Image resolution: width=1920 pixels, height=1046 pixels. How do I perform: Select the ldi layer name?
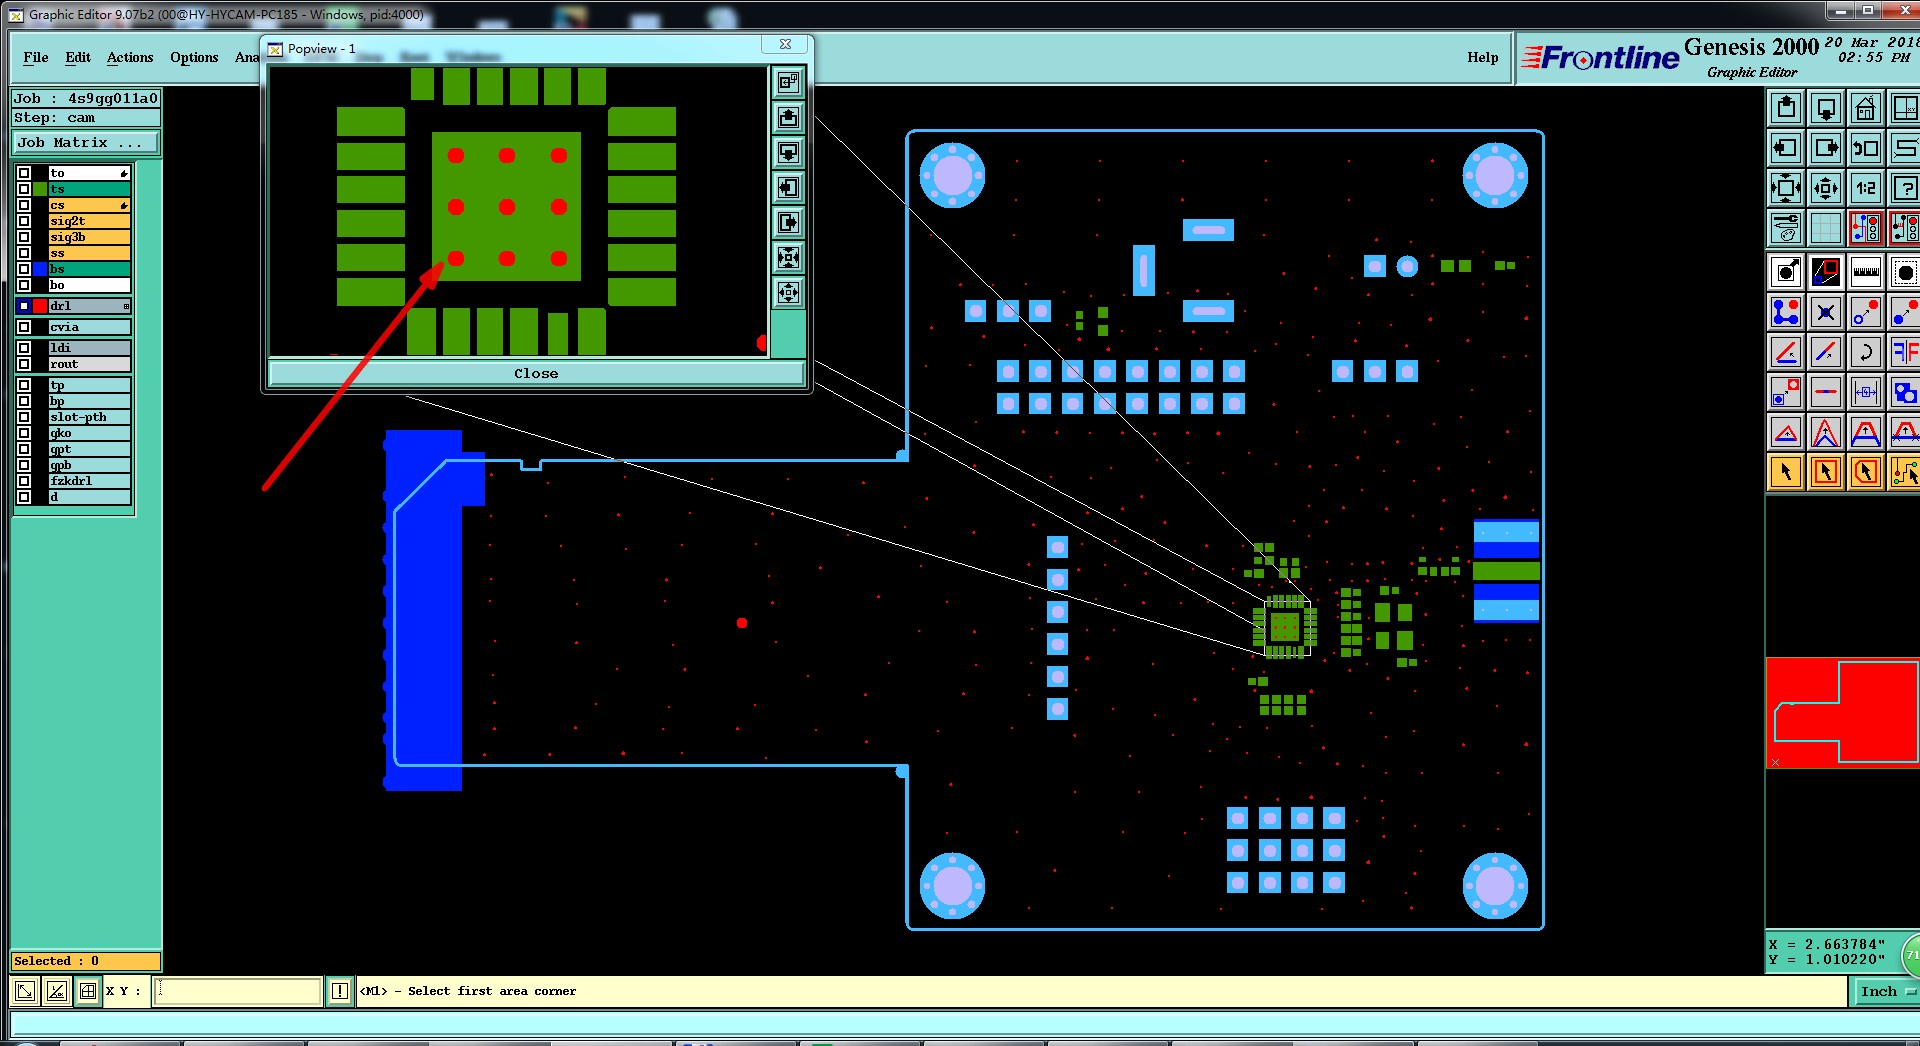(x=89, y=348)
